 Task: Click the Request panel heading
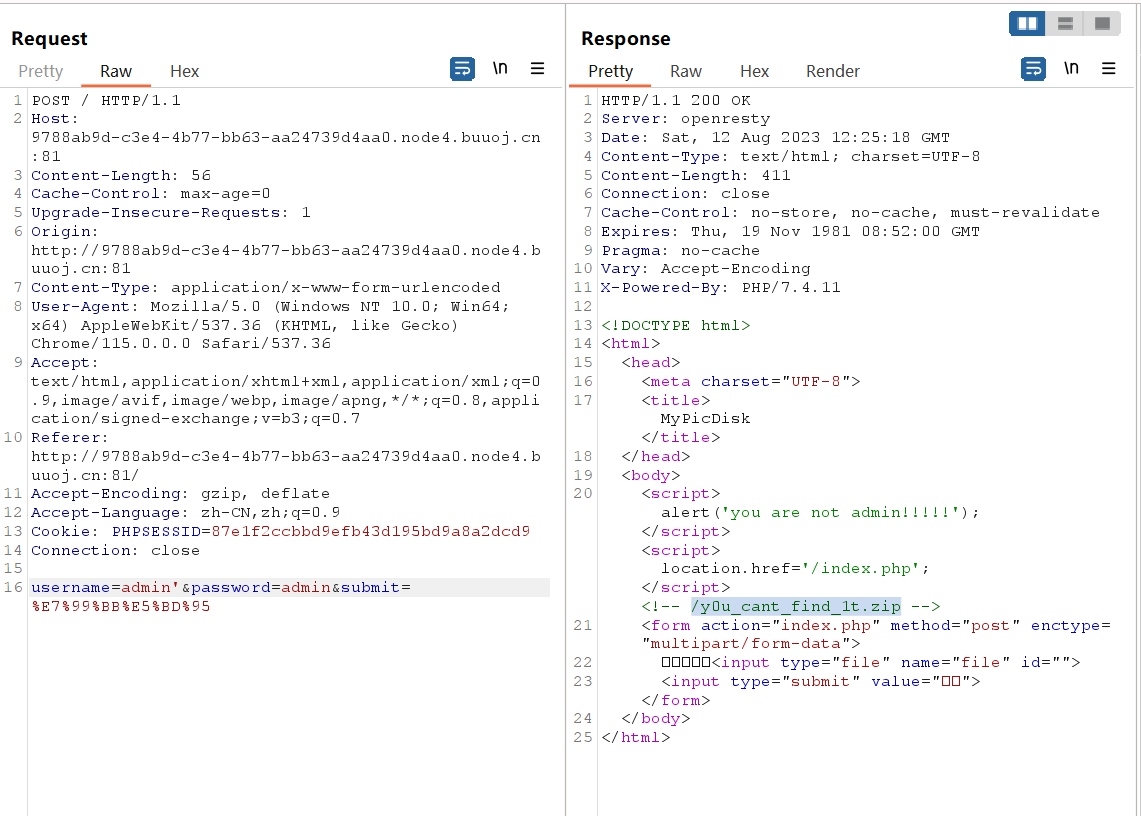[49, 39]
